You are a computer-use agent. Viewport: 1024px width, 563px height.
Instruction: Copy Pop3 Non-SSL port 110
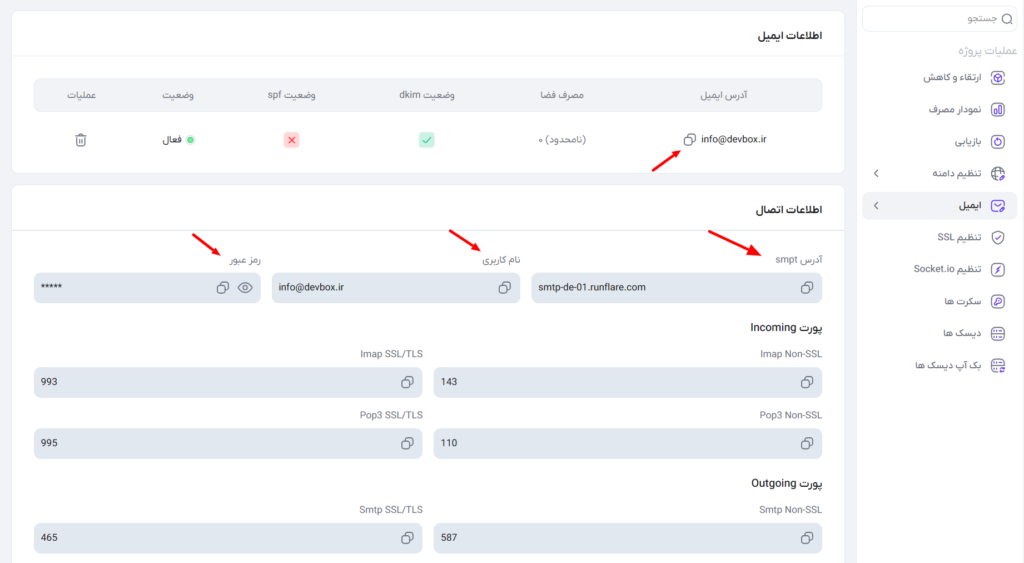click(x=807, y=443)
